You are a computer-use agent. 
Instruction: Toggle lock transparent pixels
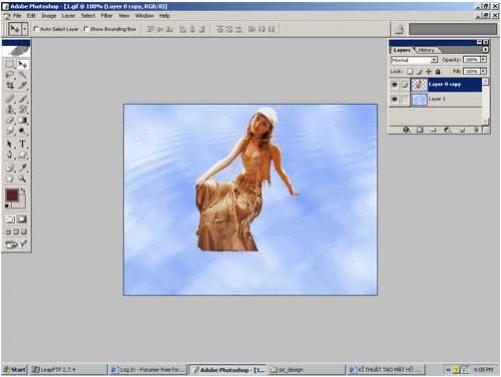pyautogui.click(x=410, y=71)
